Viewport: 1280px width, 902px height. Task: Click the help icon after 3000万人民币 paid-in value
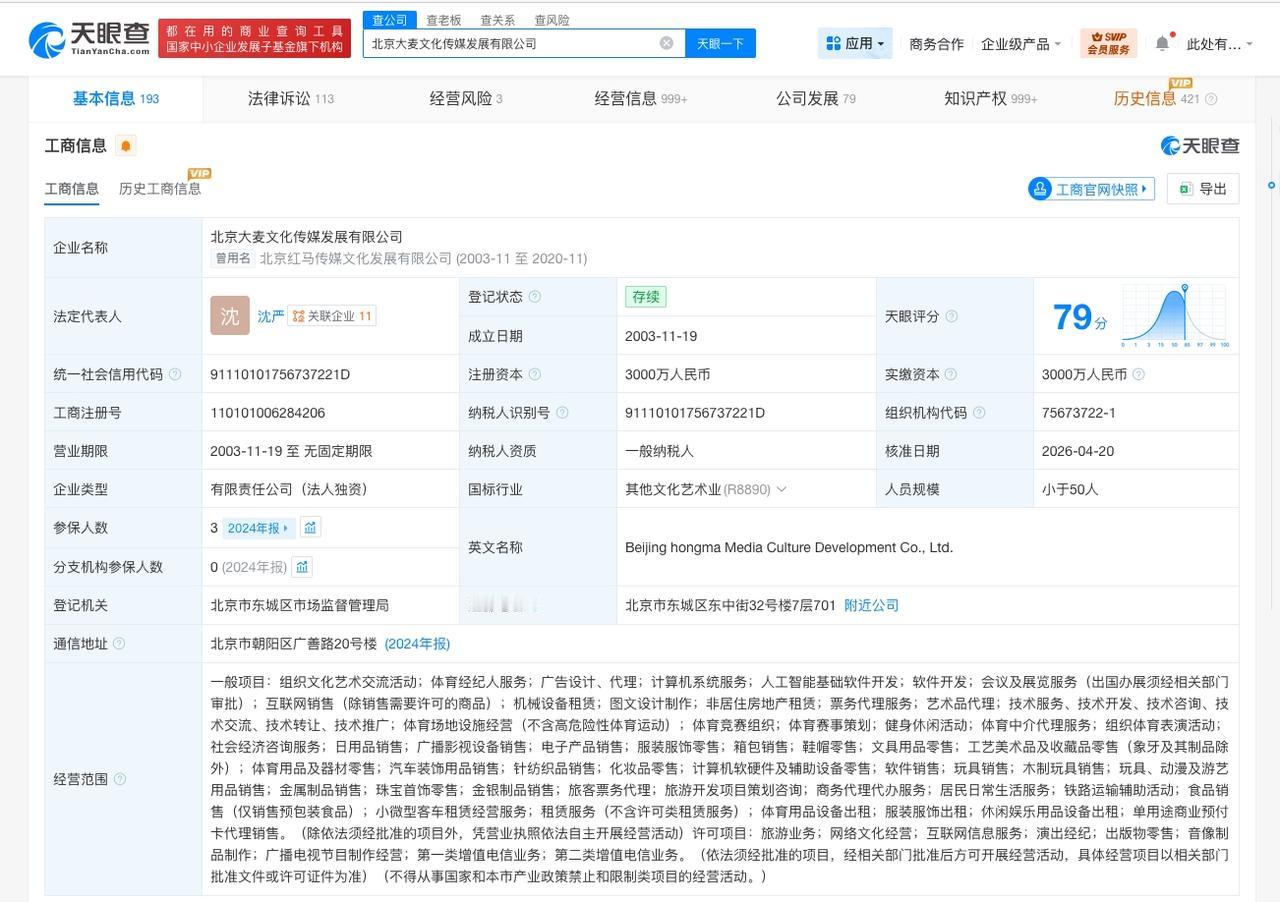[1138, 374]
